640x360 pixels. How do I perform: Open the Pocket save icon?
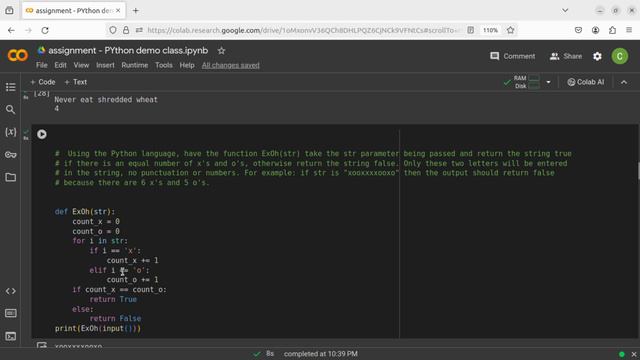pyautogui.click(x=578, y=30)
